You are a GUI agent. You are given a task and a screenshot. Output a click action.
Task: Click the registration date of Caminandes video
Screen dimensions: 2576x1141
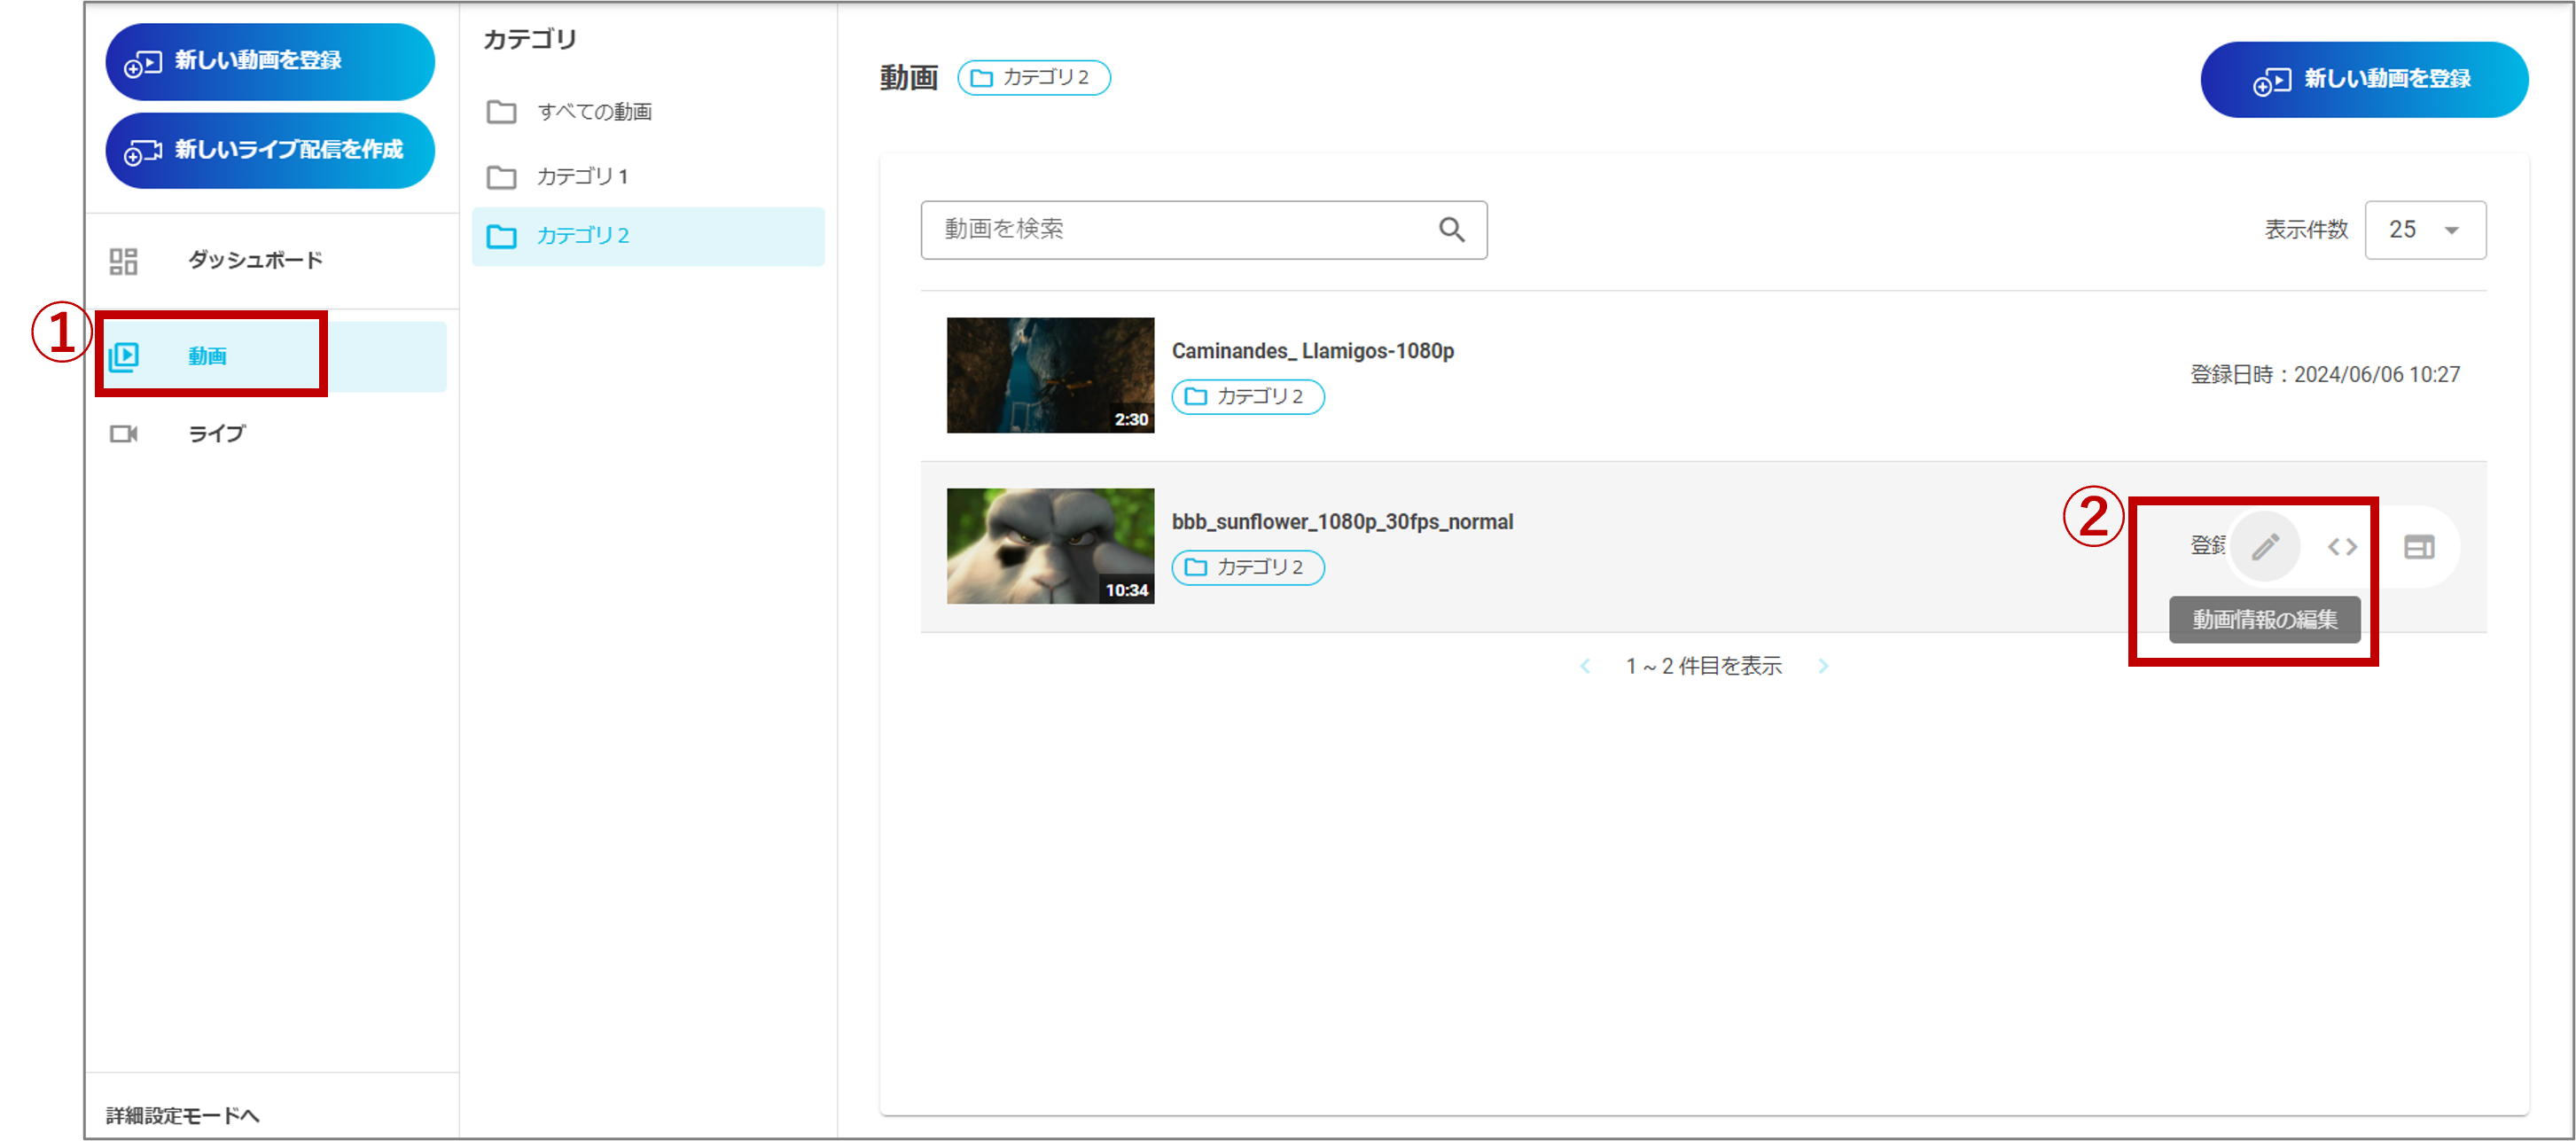pyautogui.click(x=2324, y=375)
